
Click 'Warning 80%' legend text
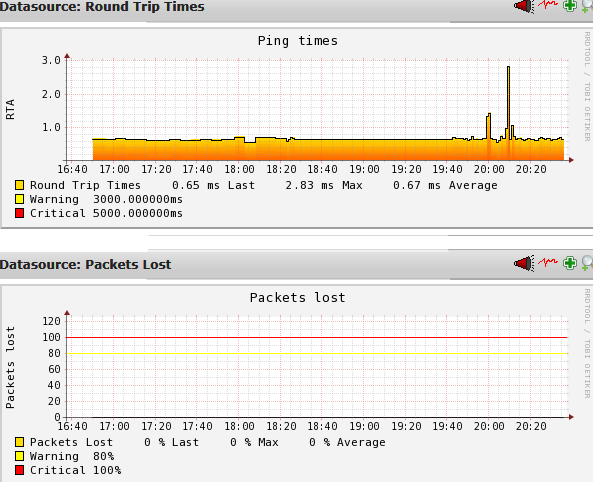72,456
